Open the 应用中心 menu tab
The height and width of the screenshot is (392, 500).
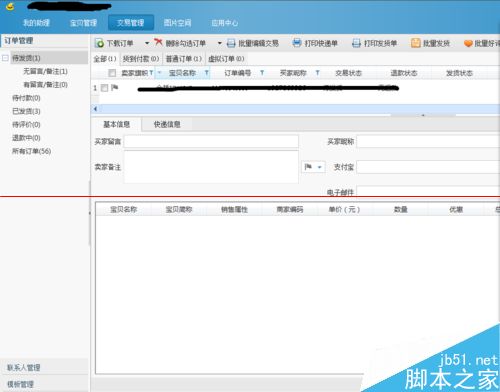pos(225,23)
